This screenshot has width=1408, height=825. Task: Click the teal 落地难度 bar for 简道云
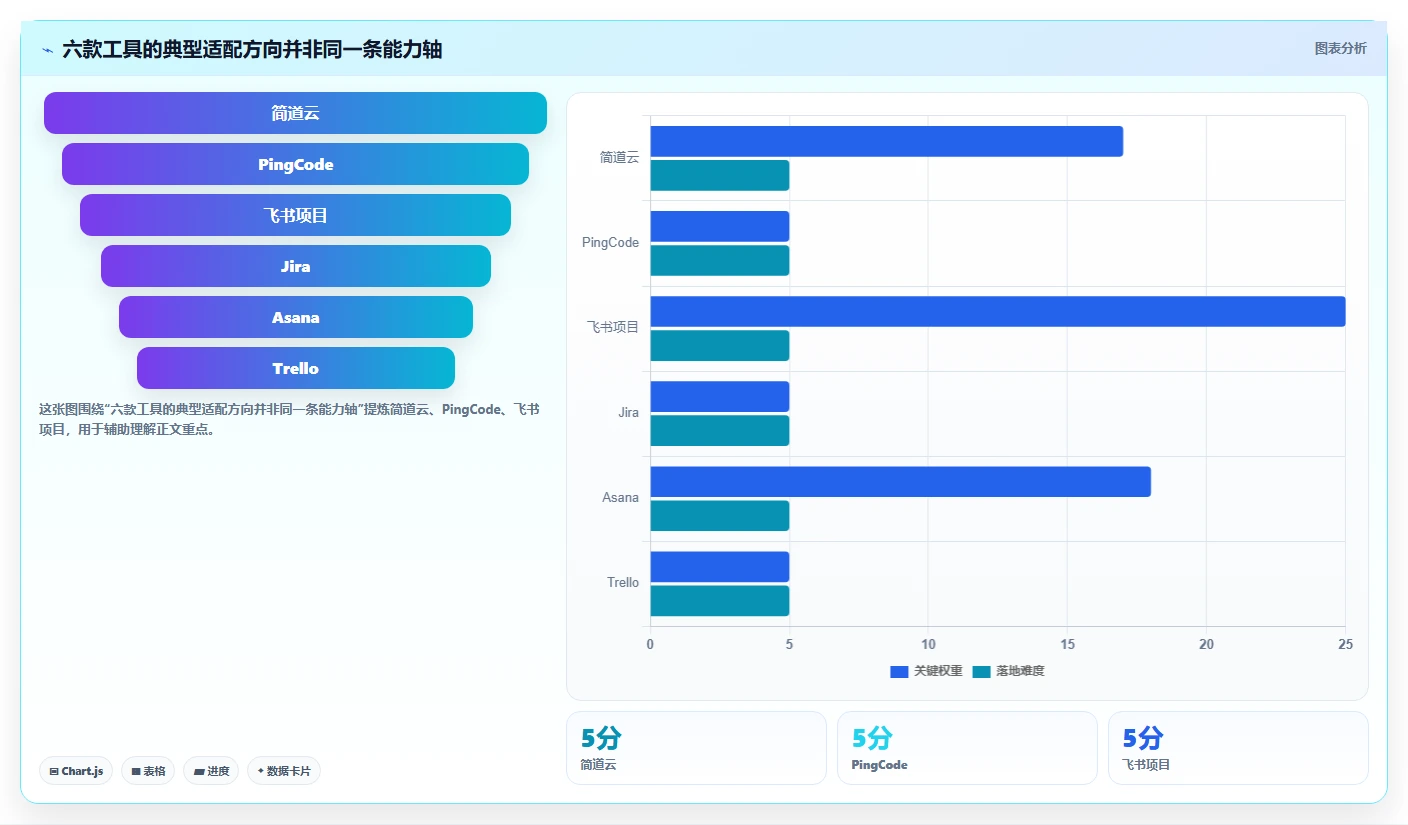(720, 175)
